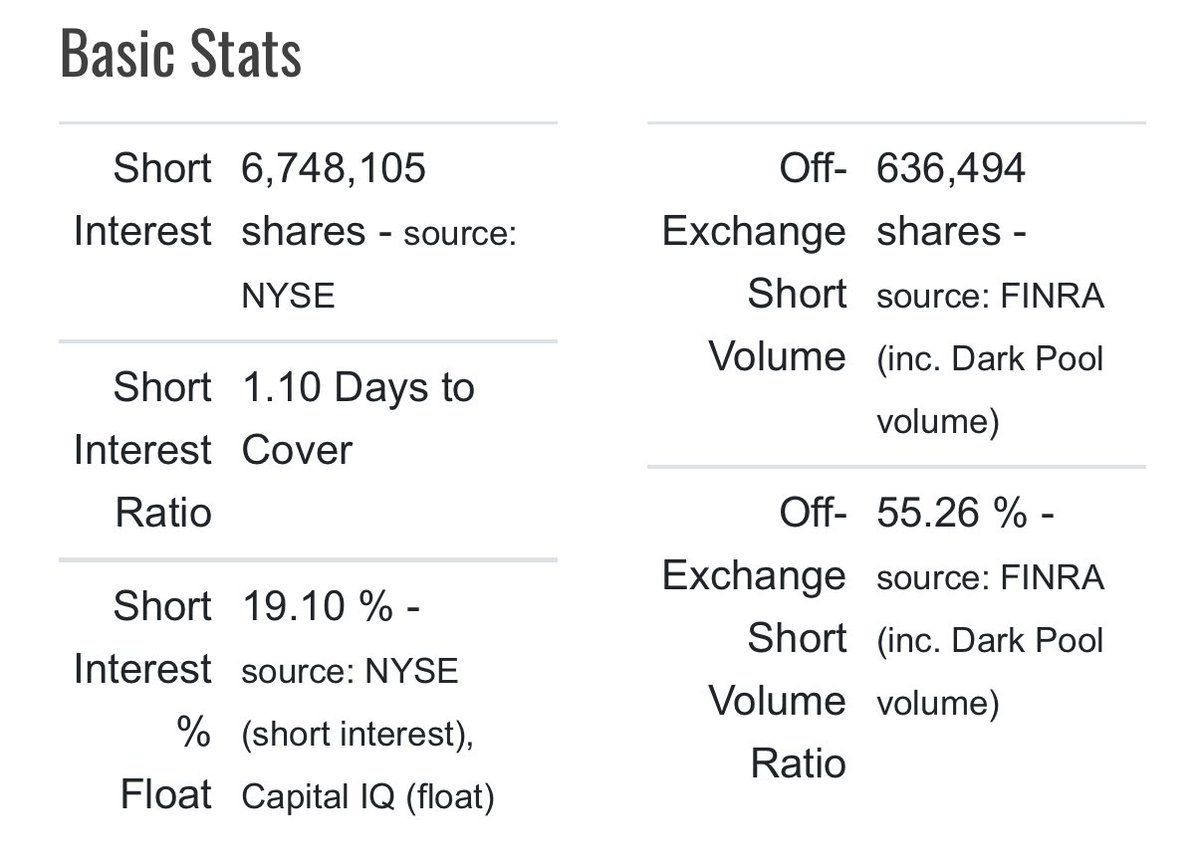Click the 1.10 Days to Cover value
Viewport: 1200px width, 868px height.
pos(358,418)
